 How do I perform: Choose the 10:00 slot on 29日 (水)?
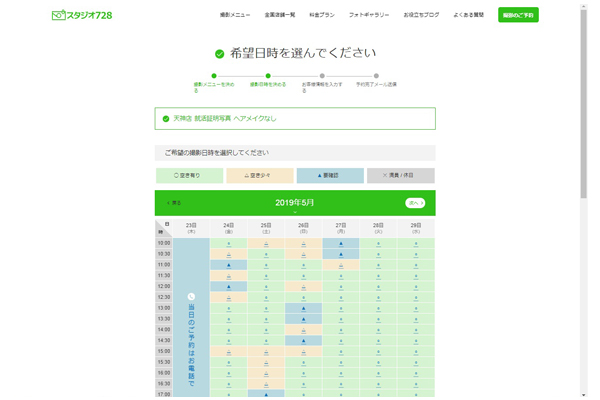[x=416, y=243]
